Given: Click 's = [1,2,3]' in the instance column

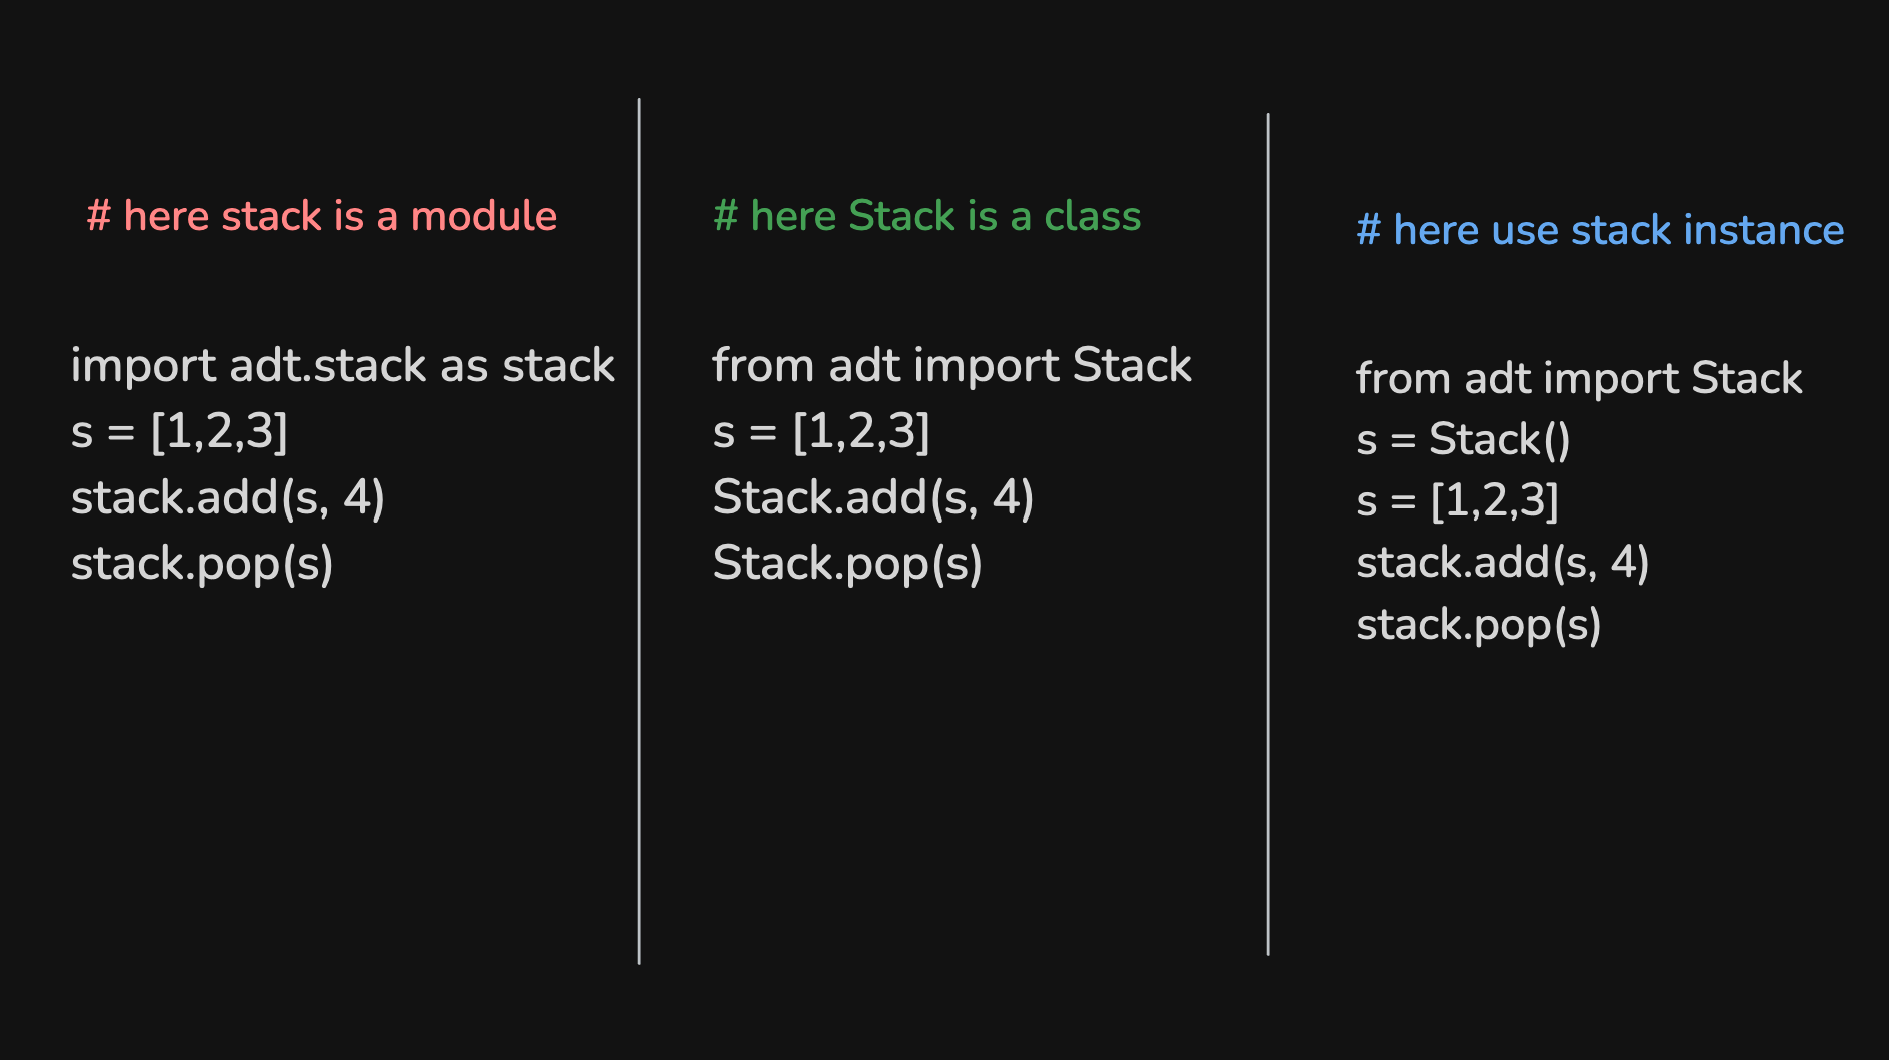Looking at the screenshot, I should (x=1458, y=501).
